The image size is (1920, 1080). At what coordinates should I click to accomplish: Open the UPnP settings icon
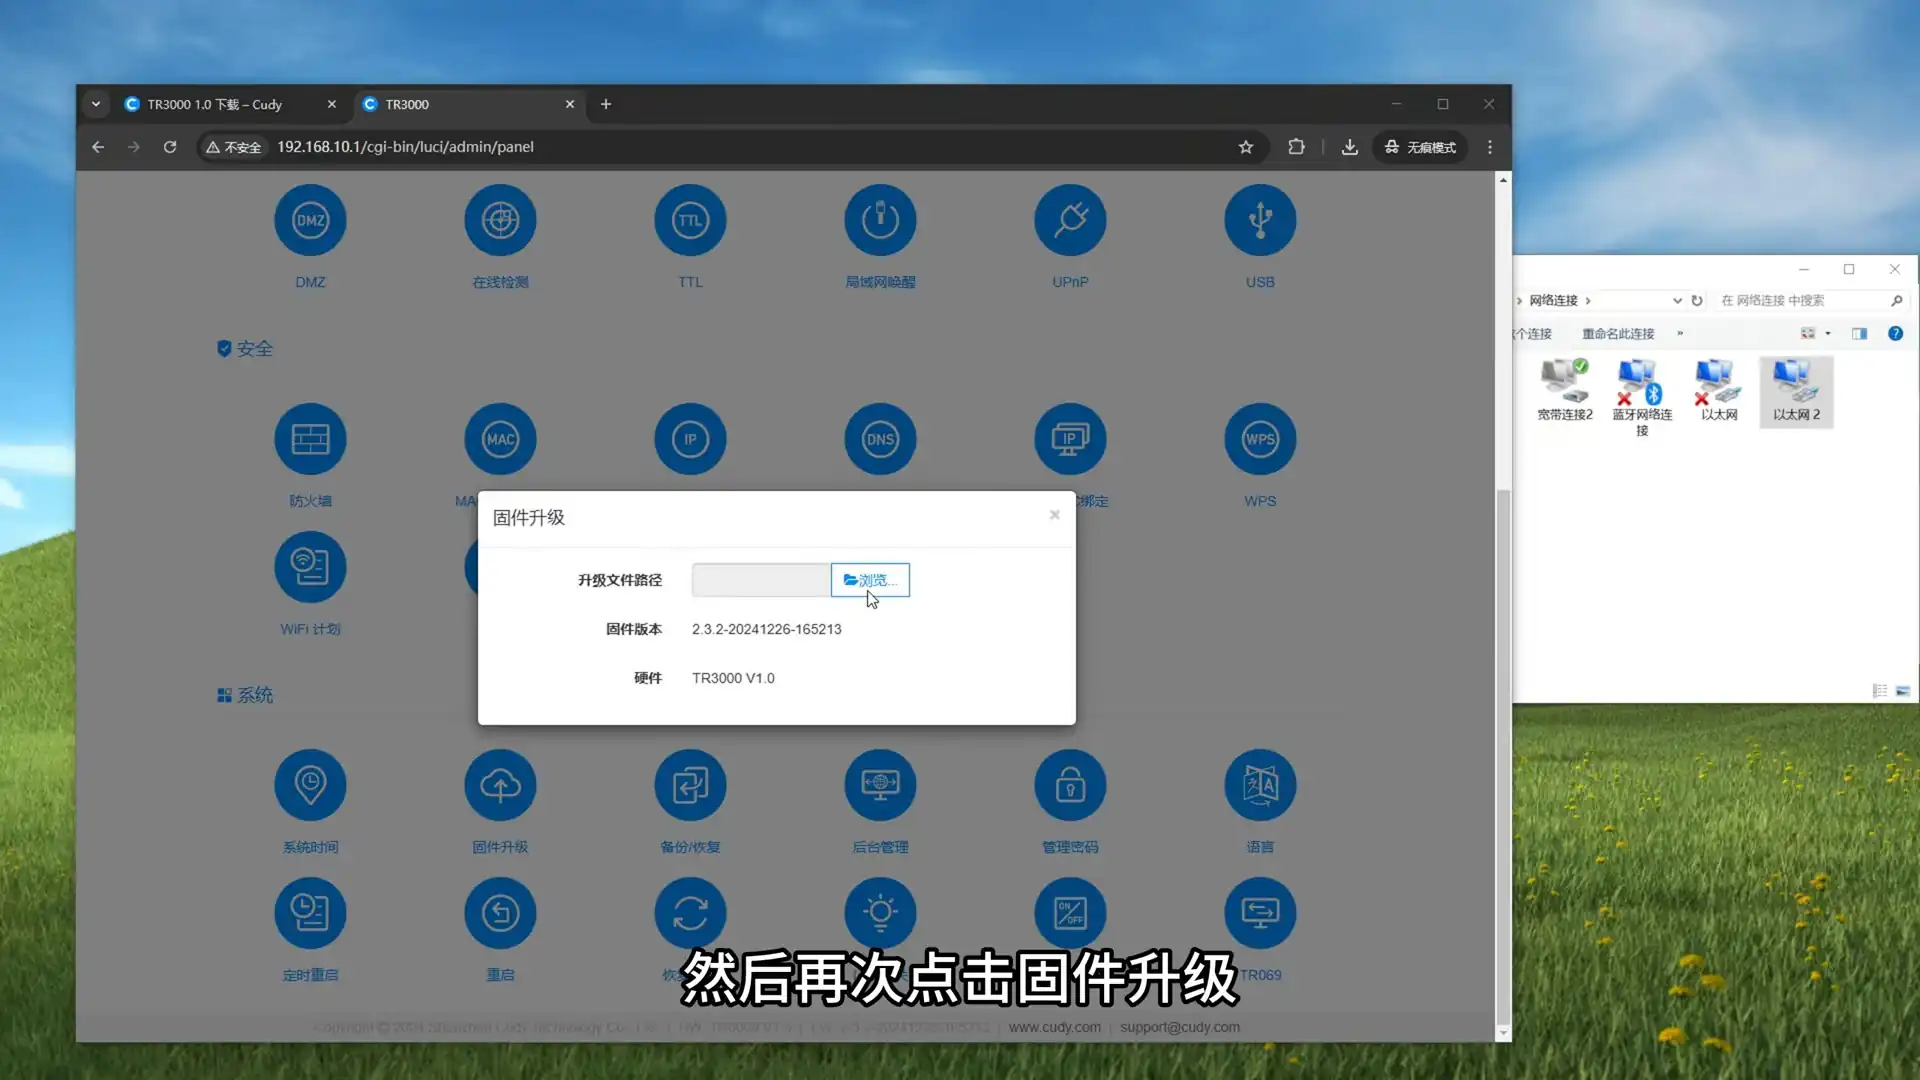[x=1070, y=221]
